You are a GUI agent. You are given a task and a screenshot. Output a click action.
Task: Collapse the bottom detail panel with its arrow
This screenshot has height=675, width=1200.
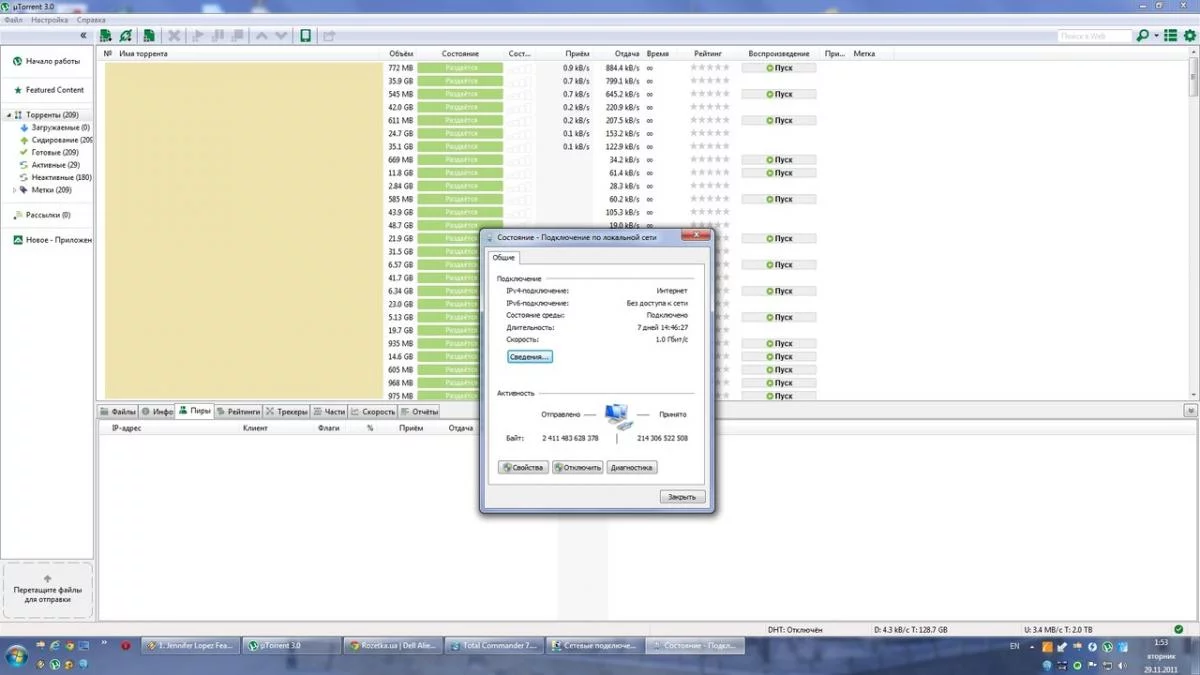[1190, 411]
